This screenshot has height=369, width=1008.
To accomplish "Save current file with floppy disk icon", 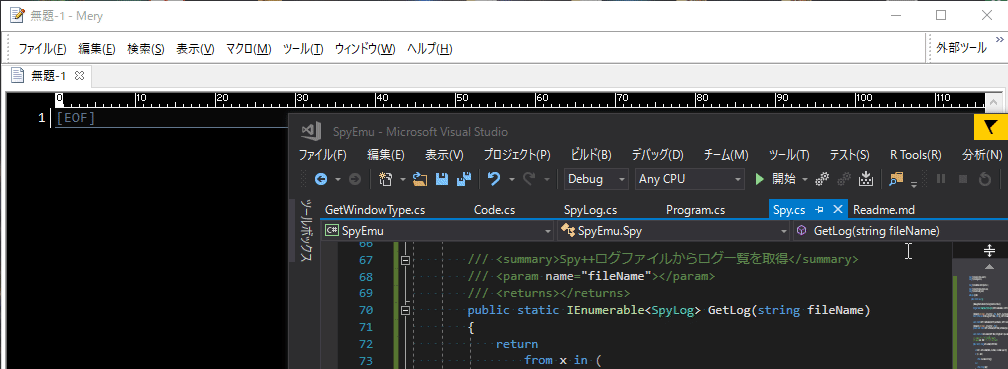I will (442, 179).
